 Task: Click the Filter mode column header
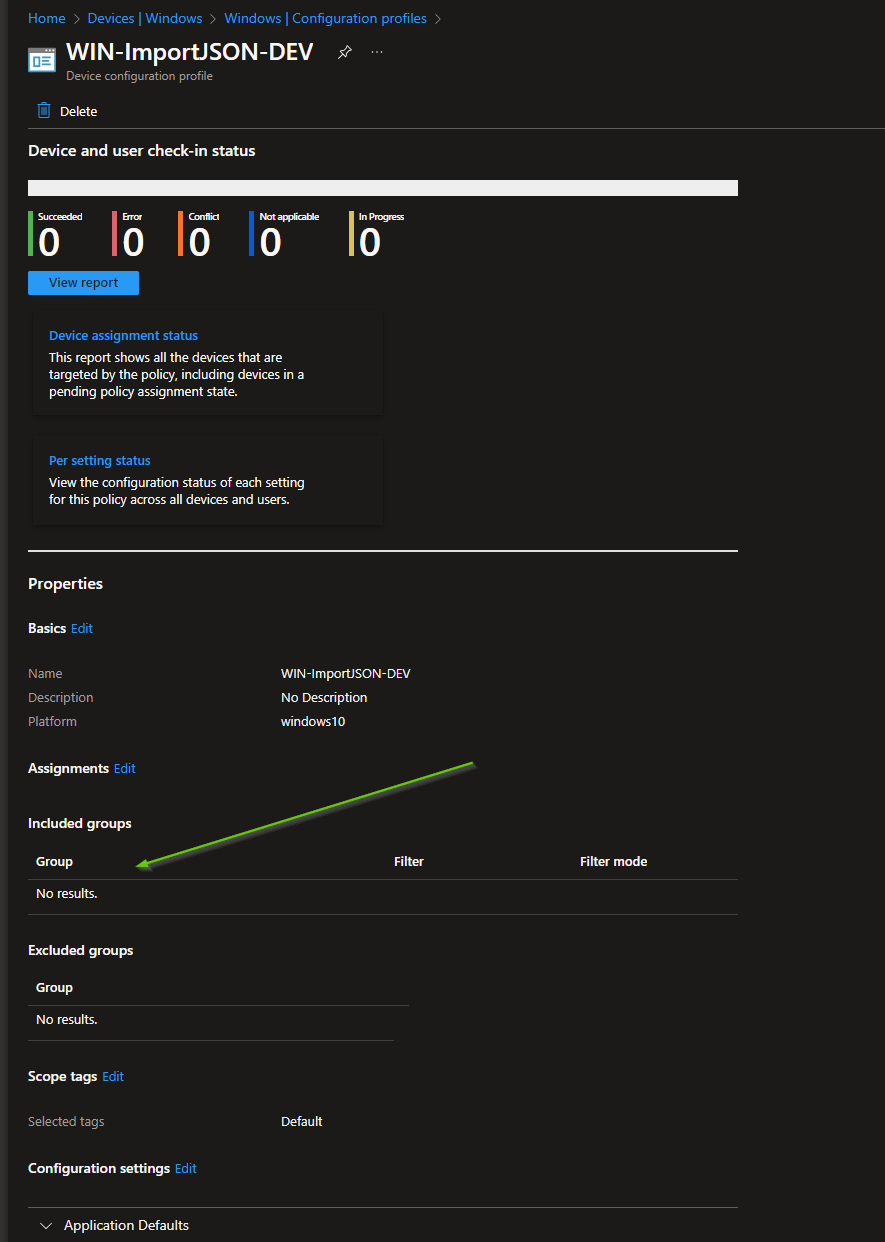pyautogui.click(x=613, y=862)
